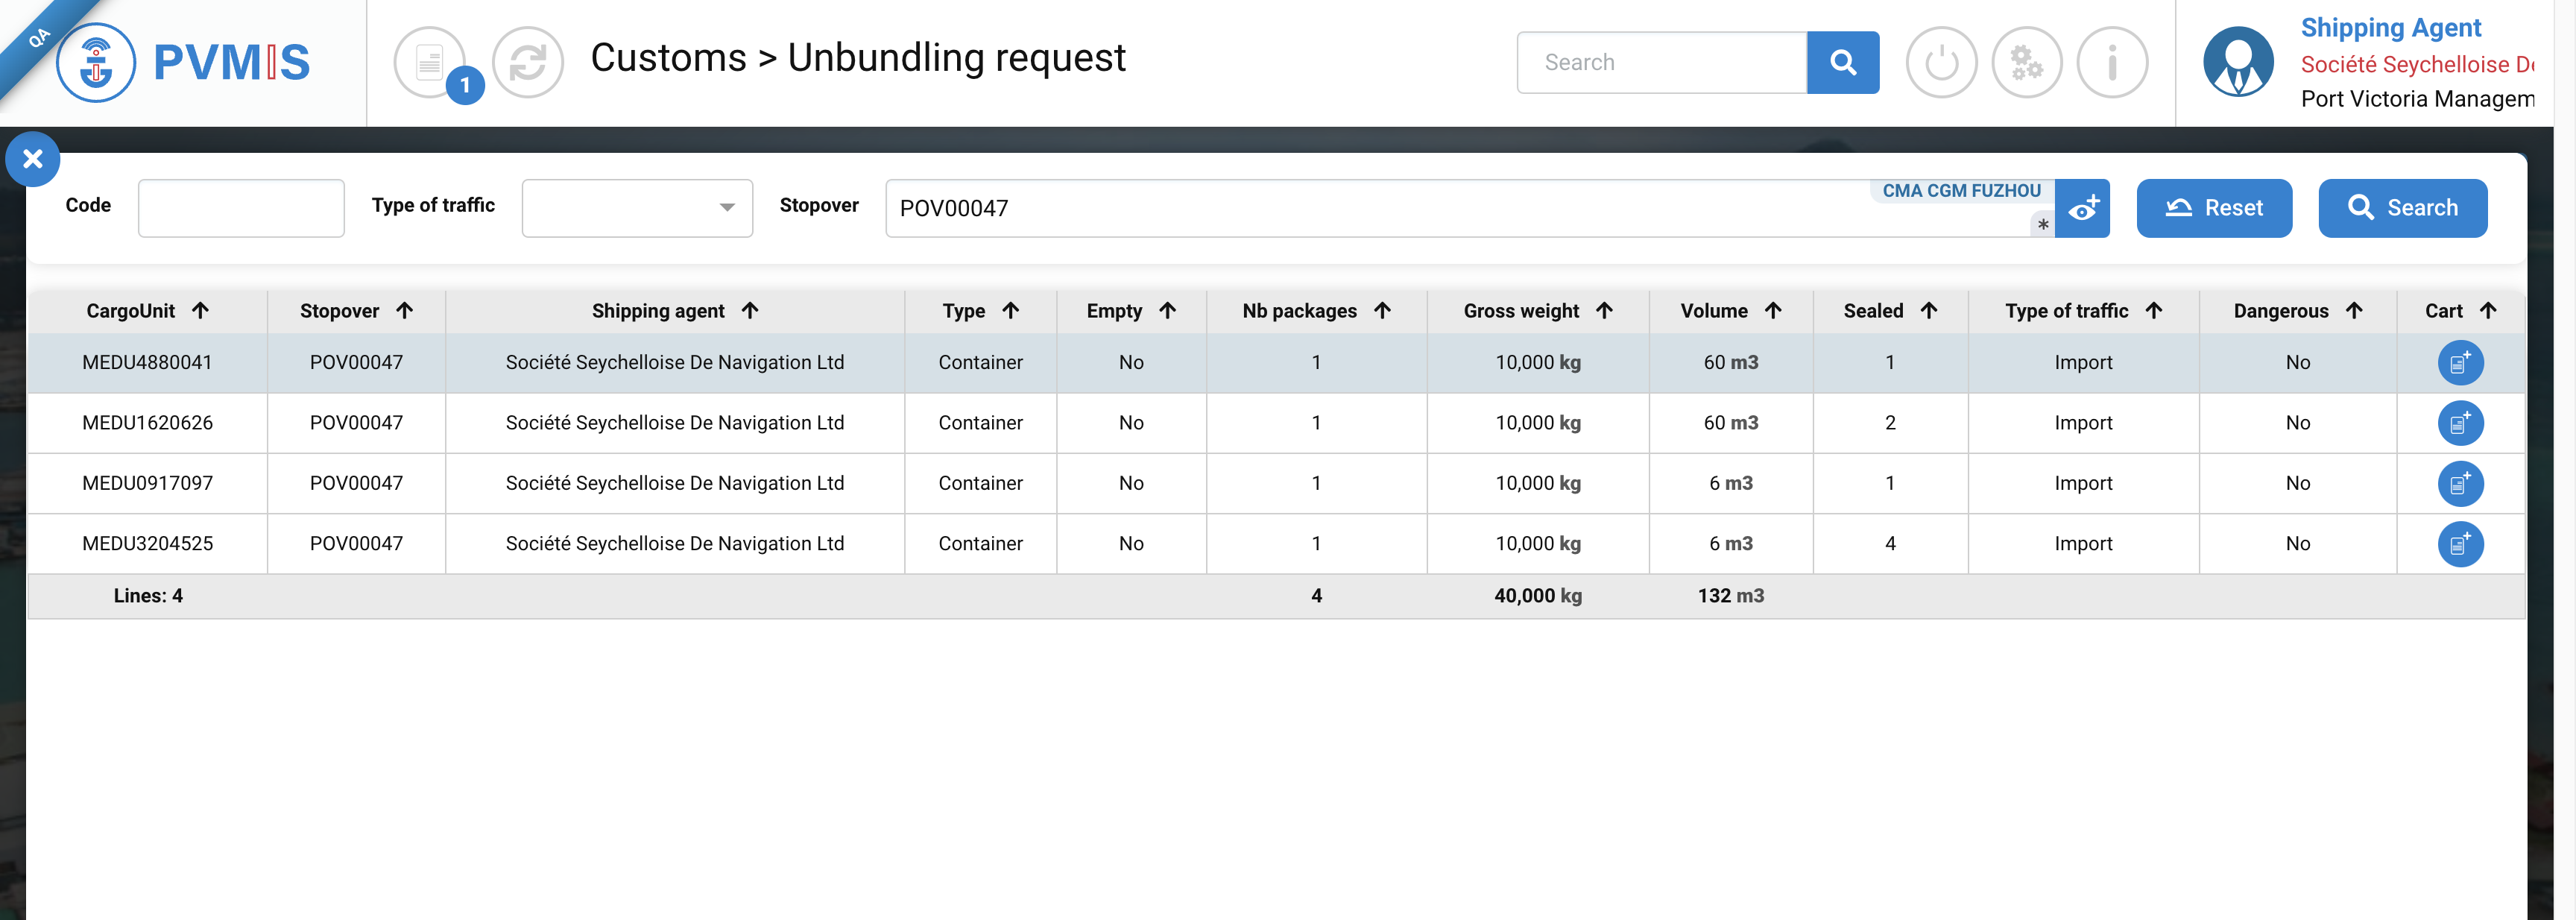Close the panel with the X button
The width and height of the screenshot is (2576, 920).
tap(32, 159)
